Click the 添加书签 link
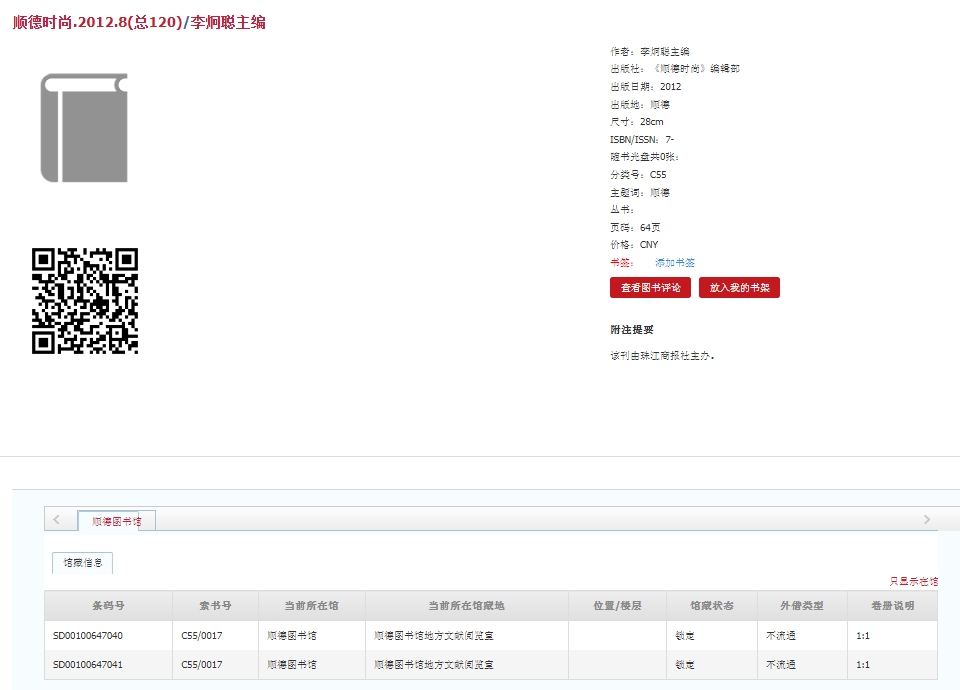The image size is (960, 690). [x=675, y=263]
